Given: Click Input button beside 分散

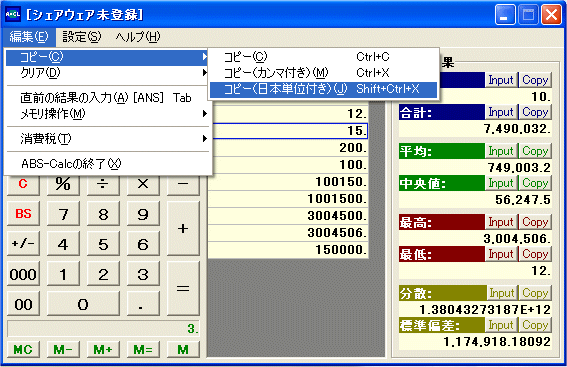Looking at the screenshot, I should point(501,293).
